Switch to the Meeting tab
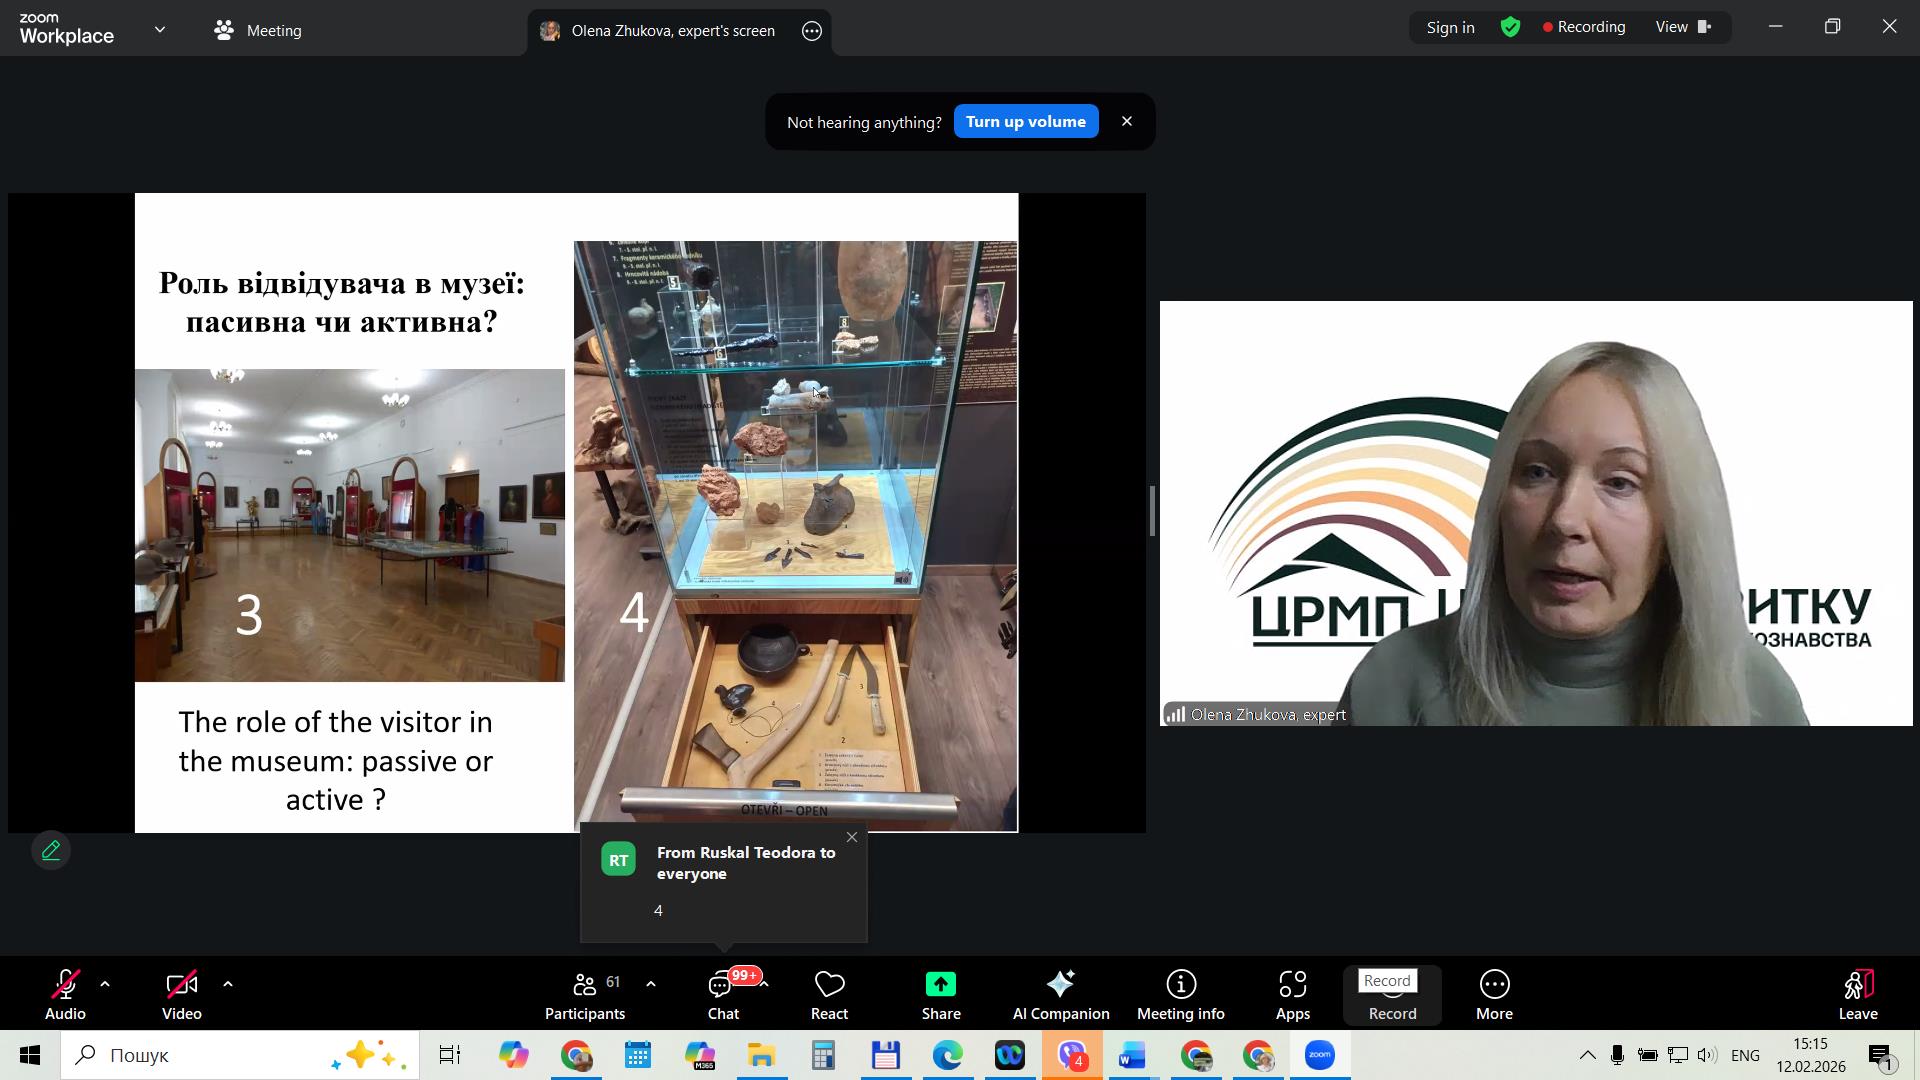This screenshot has height=1080, width=1920. point(258,30)
